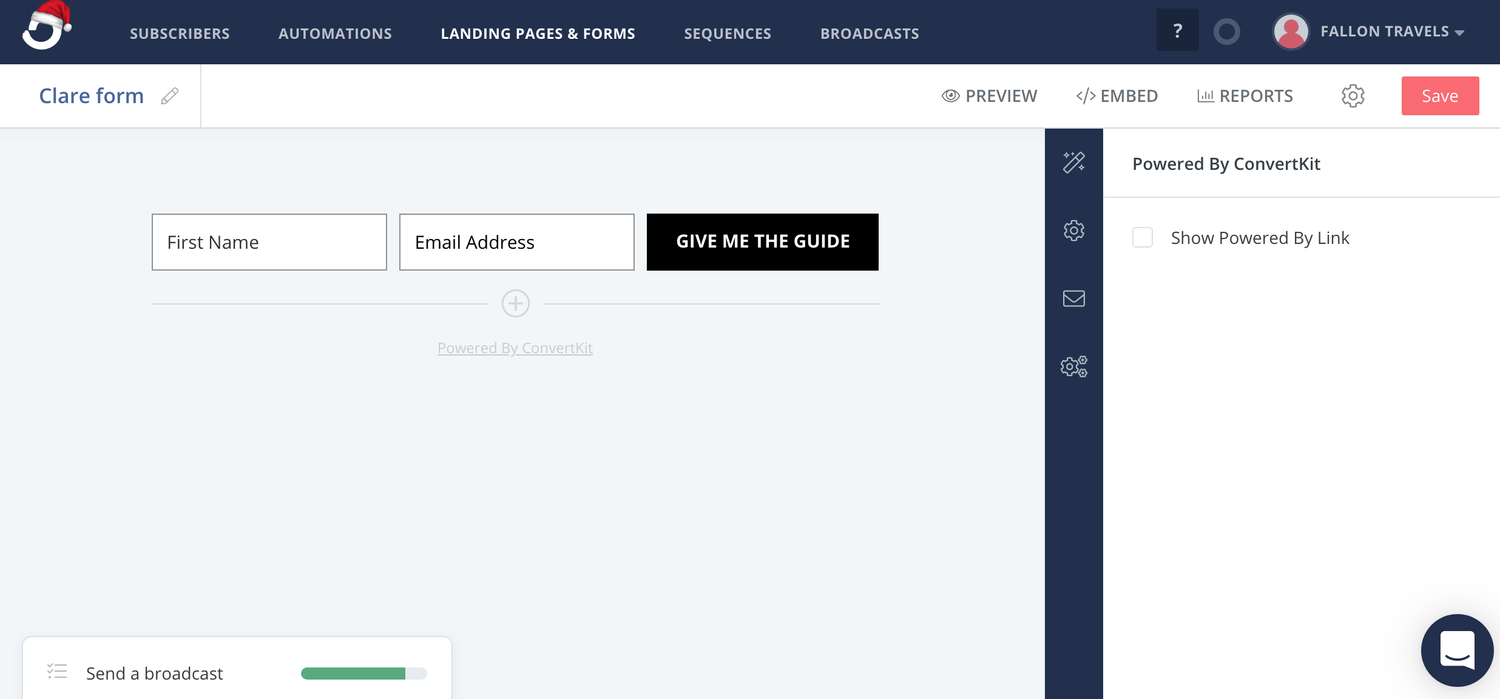The height and width of the screenshot is (699, 1500).
Task: Open the incentive email envelope icon
Action: (1074, 298)
